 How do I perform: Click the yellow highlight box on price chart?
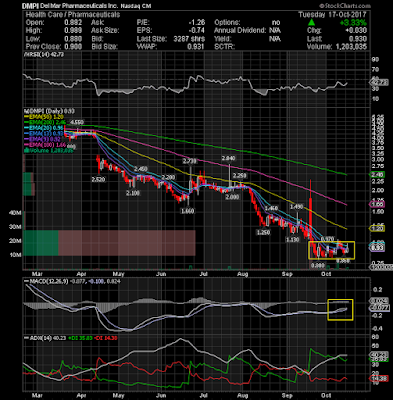[332, 250]
